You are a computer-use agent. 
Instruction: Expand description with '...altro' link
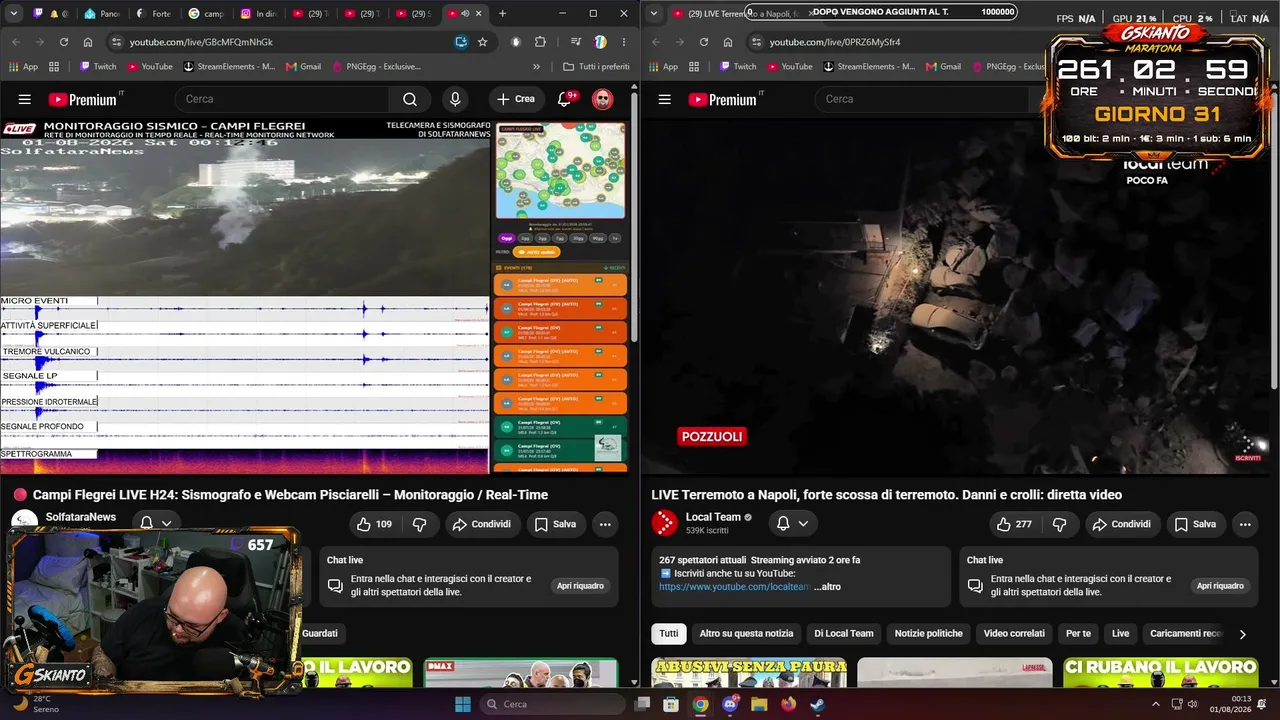(x=828, y=587)
